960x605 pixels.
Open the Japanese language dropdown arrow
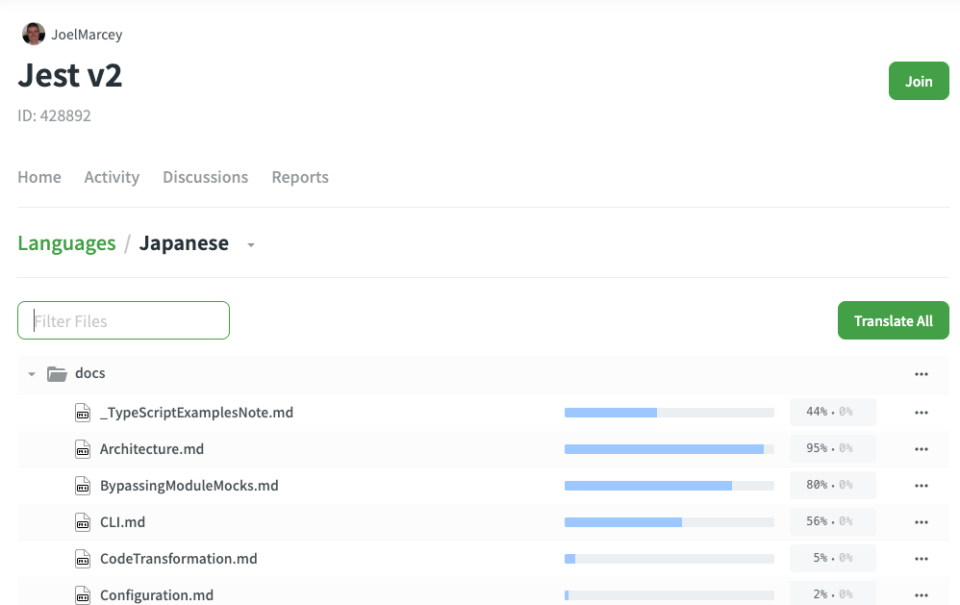click(250, 245)
